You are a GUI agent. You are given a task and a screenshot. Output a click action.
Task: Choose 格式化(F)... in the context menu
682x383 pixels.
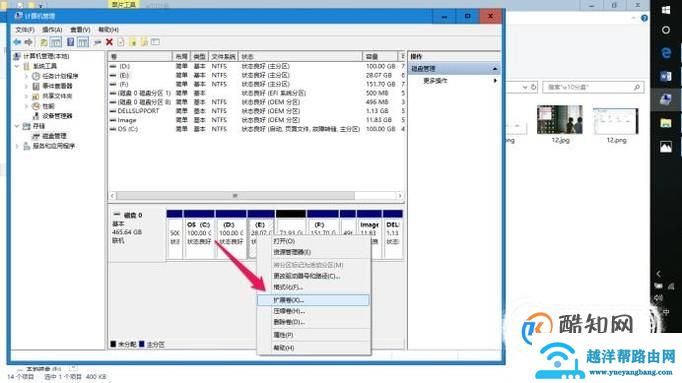(313, 287)
